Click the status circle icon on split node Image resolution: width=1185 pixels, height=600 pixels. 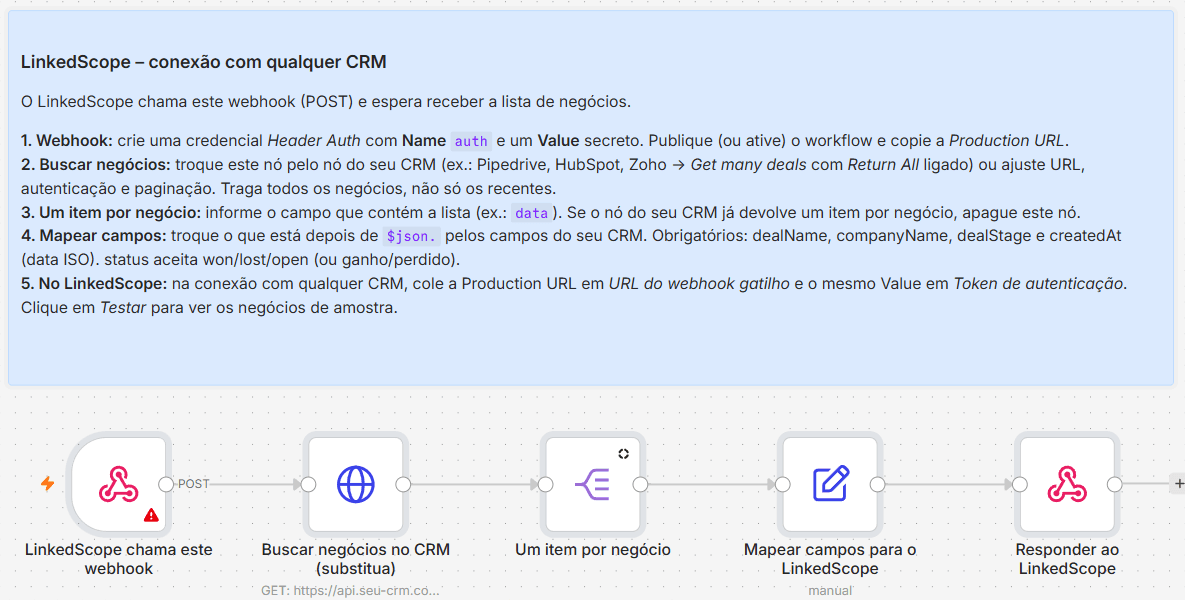(623, 453)
